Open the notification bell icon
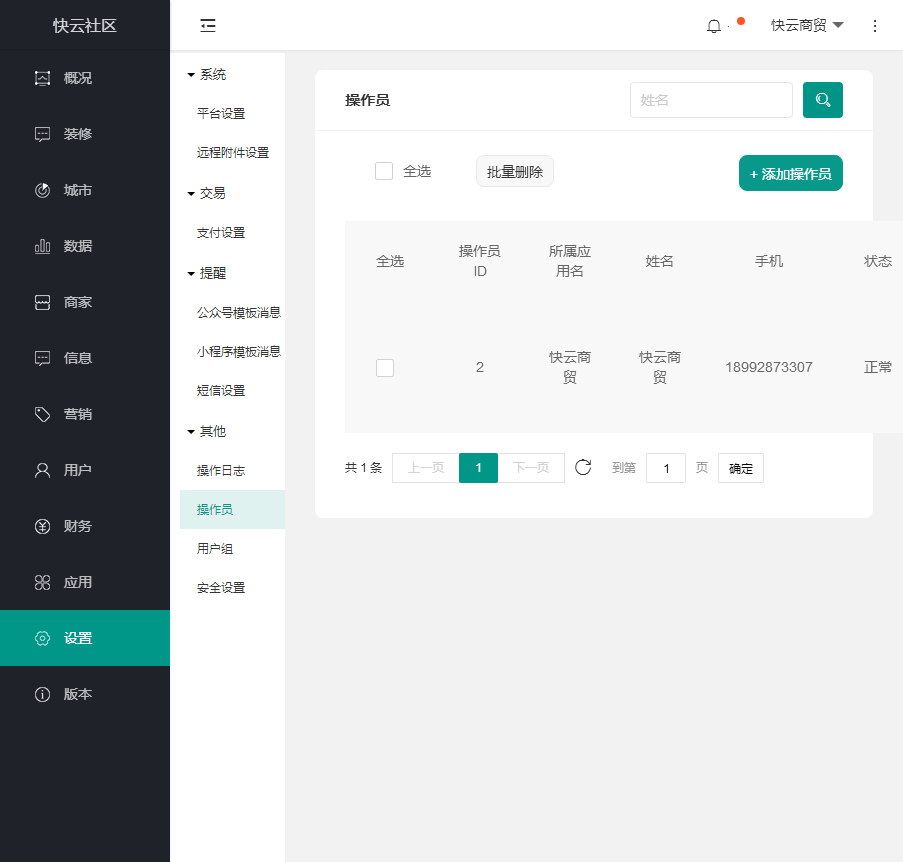The image size is (903, 862). [714, 27]
